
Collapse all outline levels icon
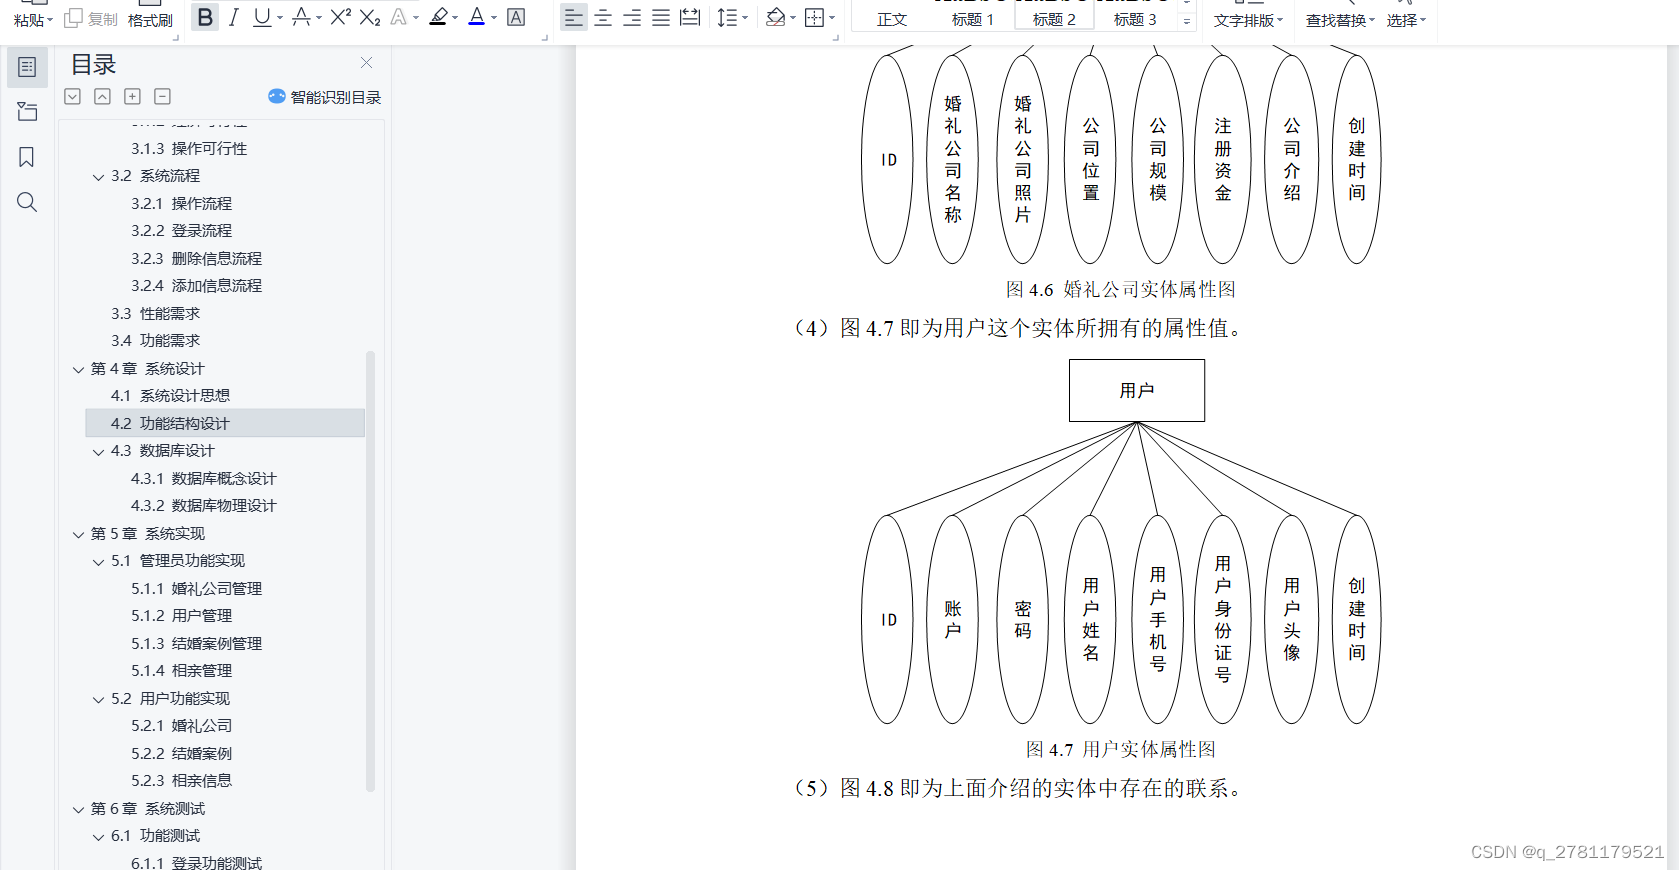102,96
